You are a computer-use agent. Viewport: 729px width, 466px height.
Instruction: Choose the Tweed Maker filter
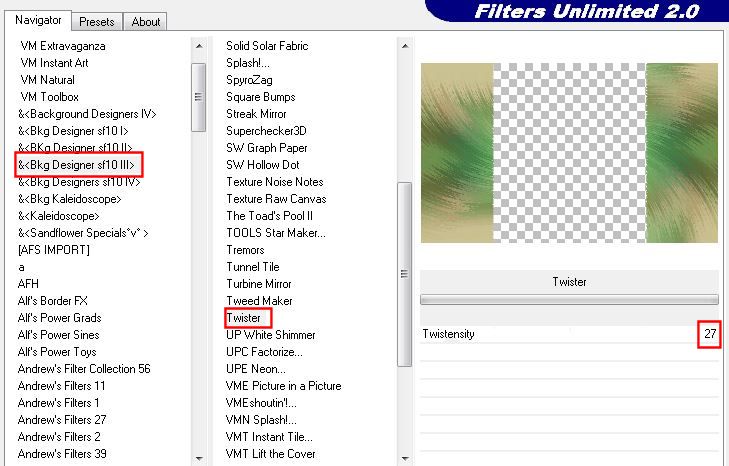(x=259, y=301)
